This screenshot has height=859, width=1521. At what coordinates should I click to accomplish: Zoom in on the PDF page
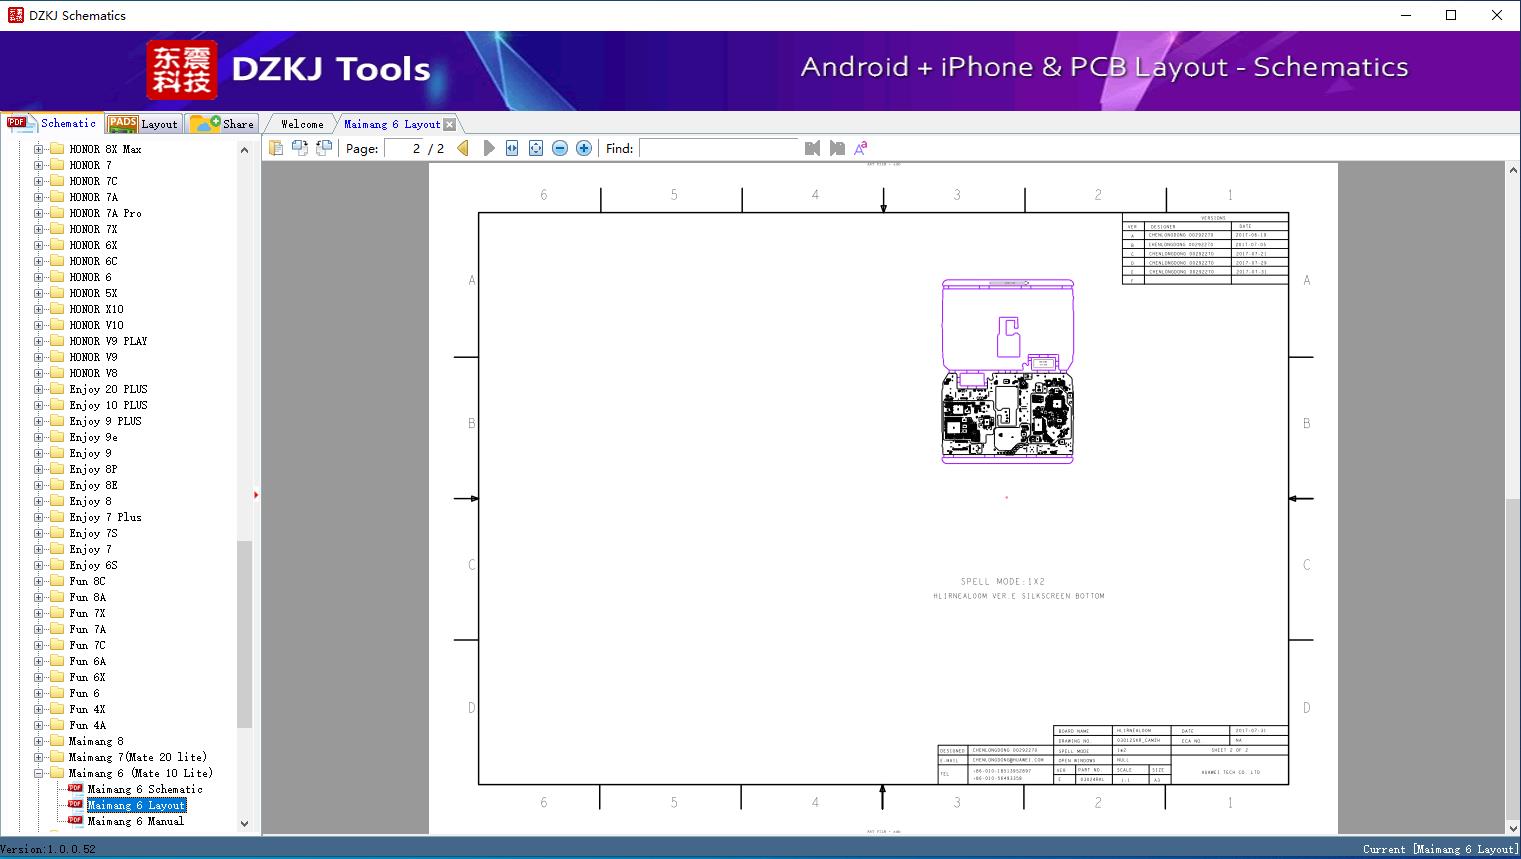584,148
